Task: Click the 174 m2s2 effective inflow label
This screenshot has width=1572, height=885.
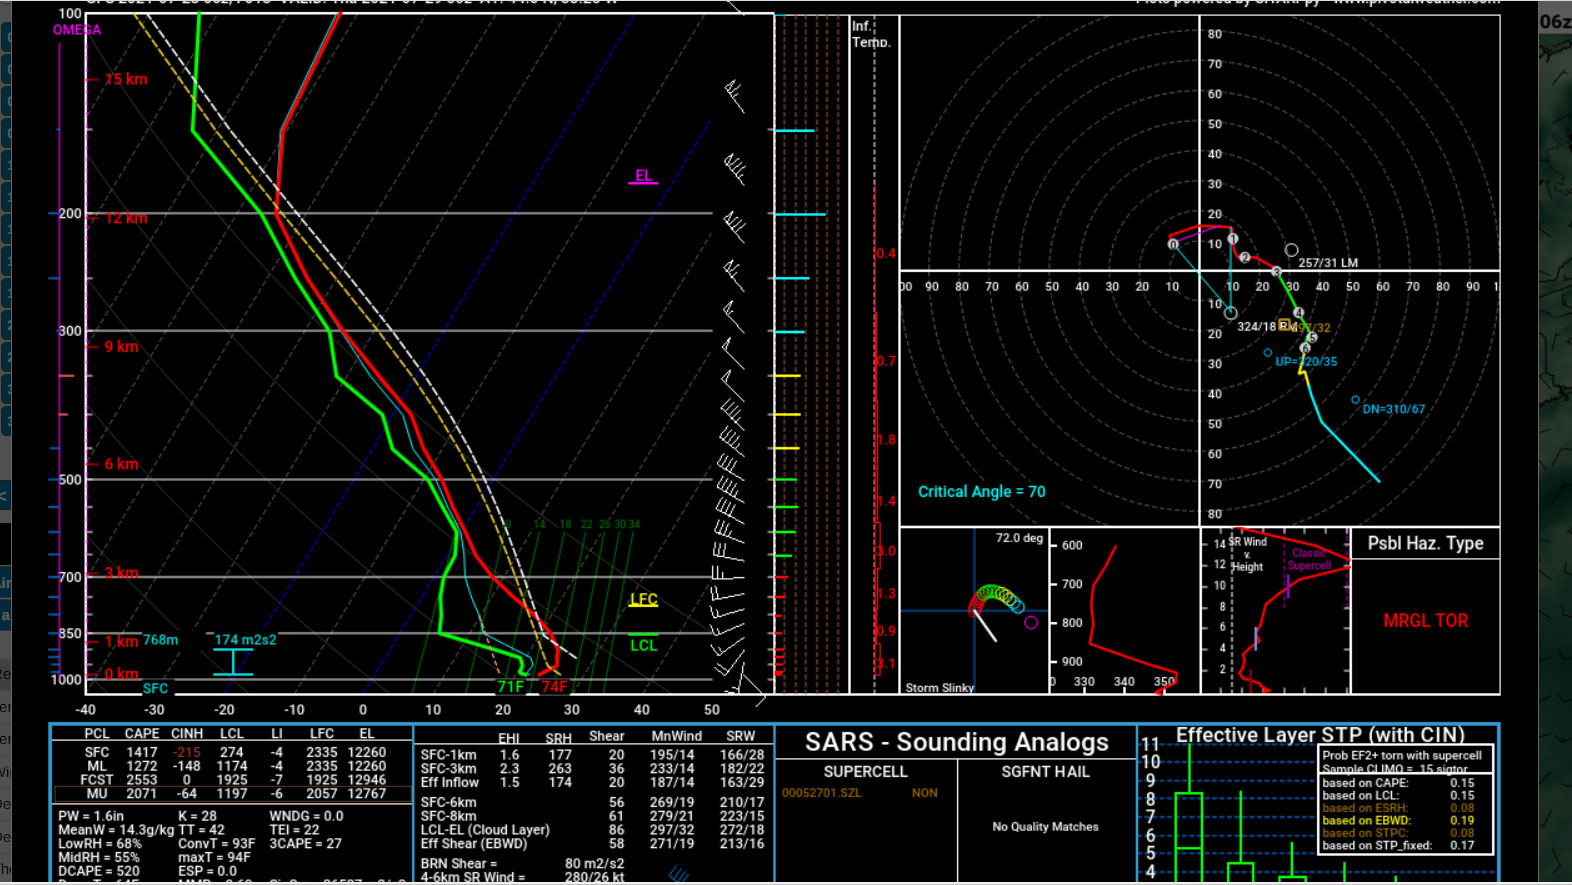Action: point(245,640)
